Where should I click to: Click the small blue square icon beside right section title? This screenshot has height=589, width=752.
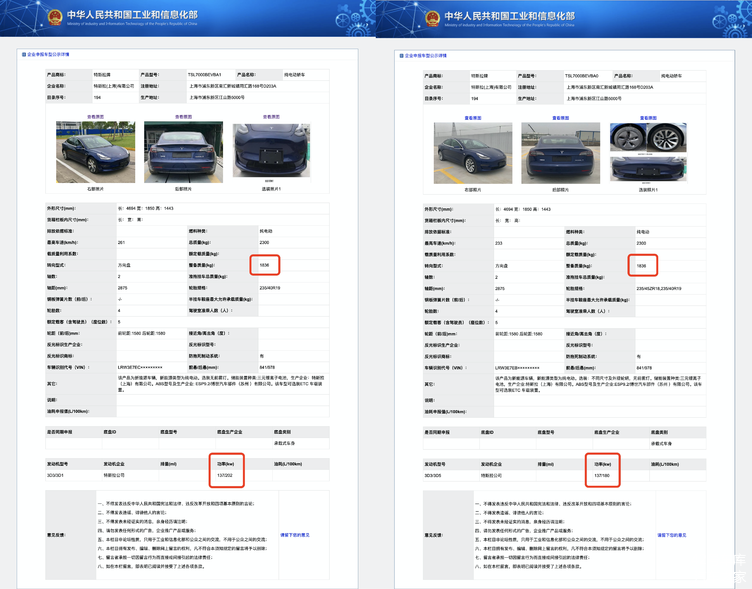pyautogui.click(x=400, y=54)
